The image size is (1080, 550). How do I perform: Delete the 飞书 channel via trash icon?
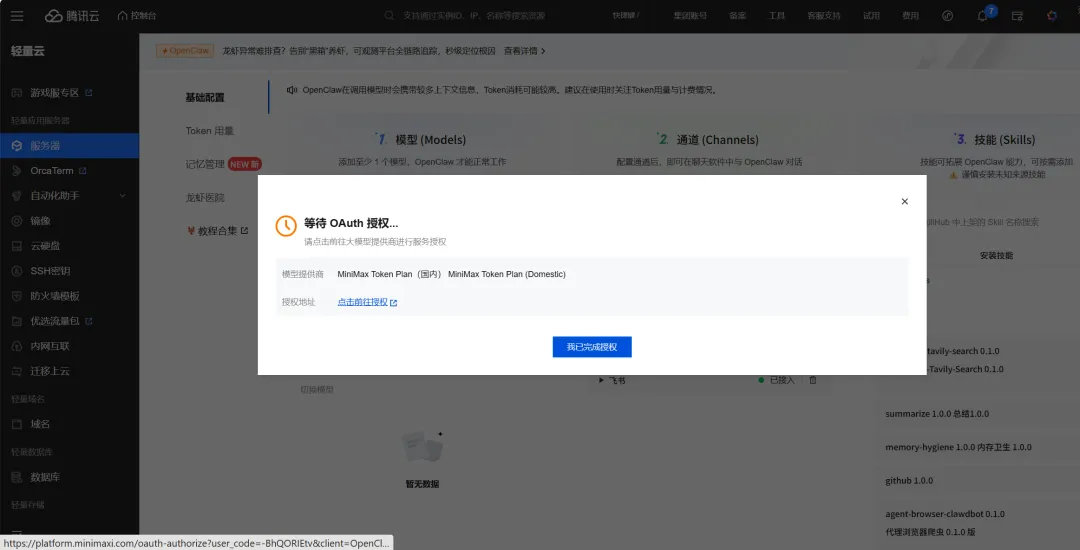813,380
